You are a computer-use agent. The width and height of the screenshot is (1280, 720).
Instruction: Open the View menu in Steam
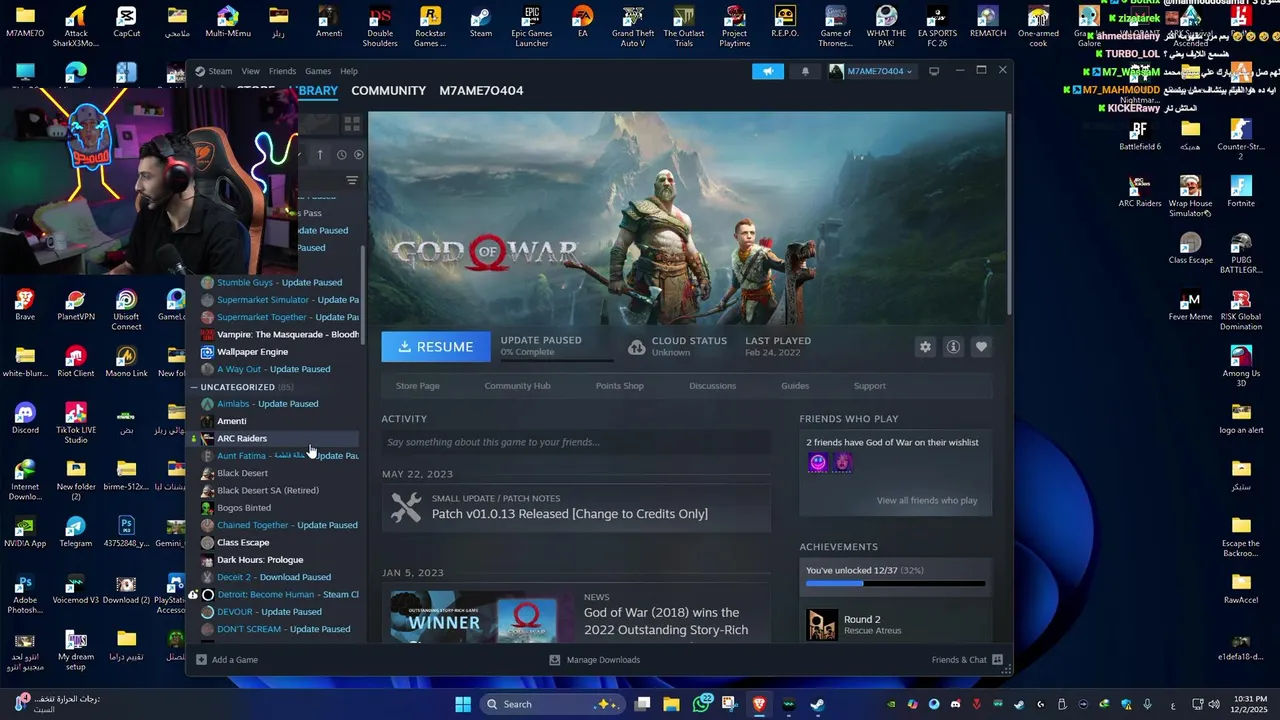(x=250, y=71)
